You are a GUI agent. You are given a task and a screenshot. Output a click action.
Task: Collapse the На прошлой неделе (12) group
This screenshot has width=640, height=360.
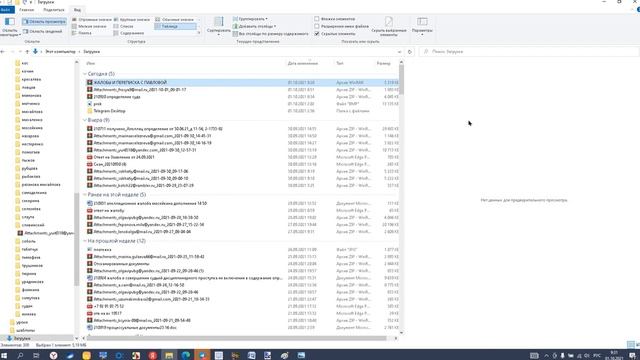85,241
